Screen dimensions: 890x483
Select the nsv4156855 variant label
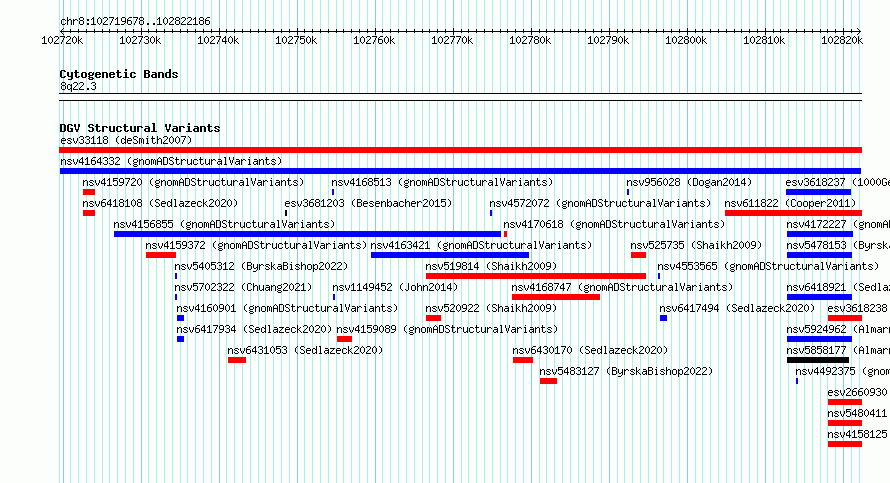point(224,224)
